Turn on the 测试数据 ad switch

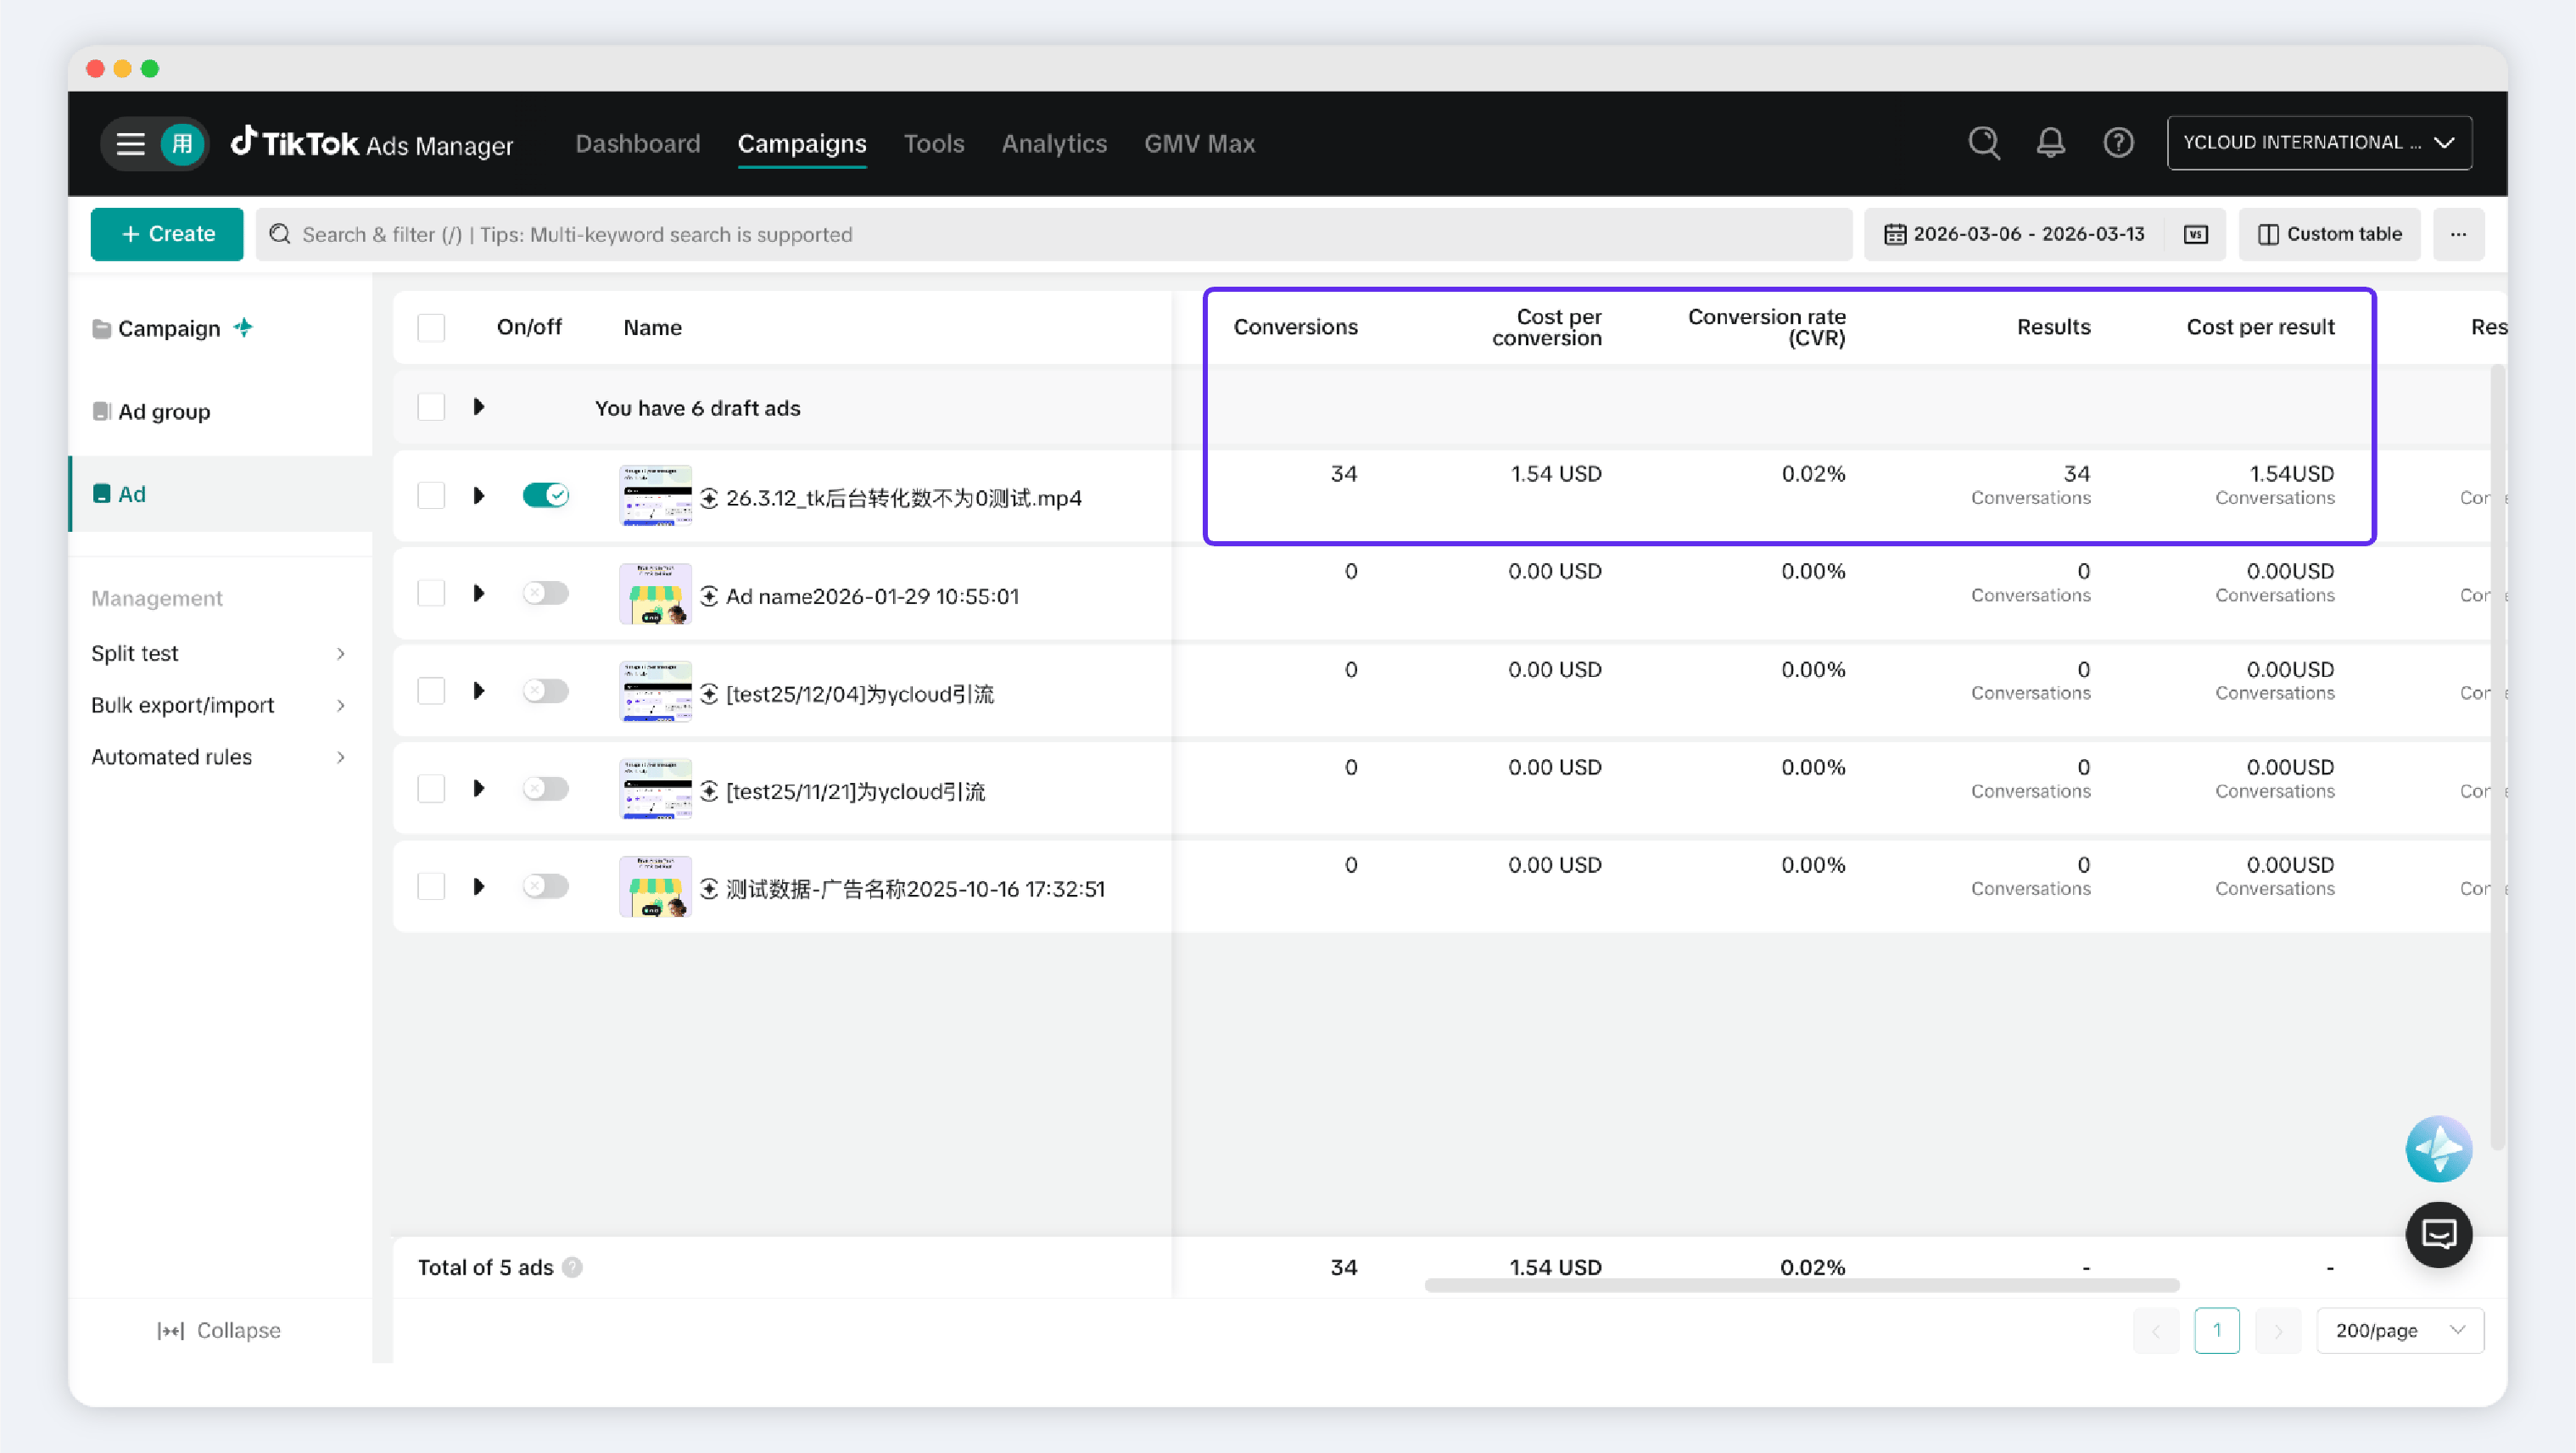[x=545, y=886]
